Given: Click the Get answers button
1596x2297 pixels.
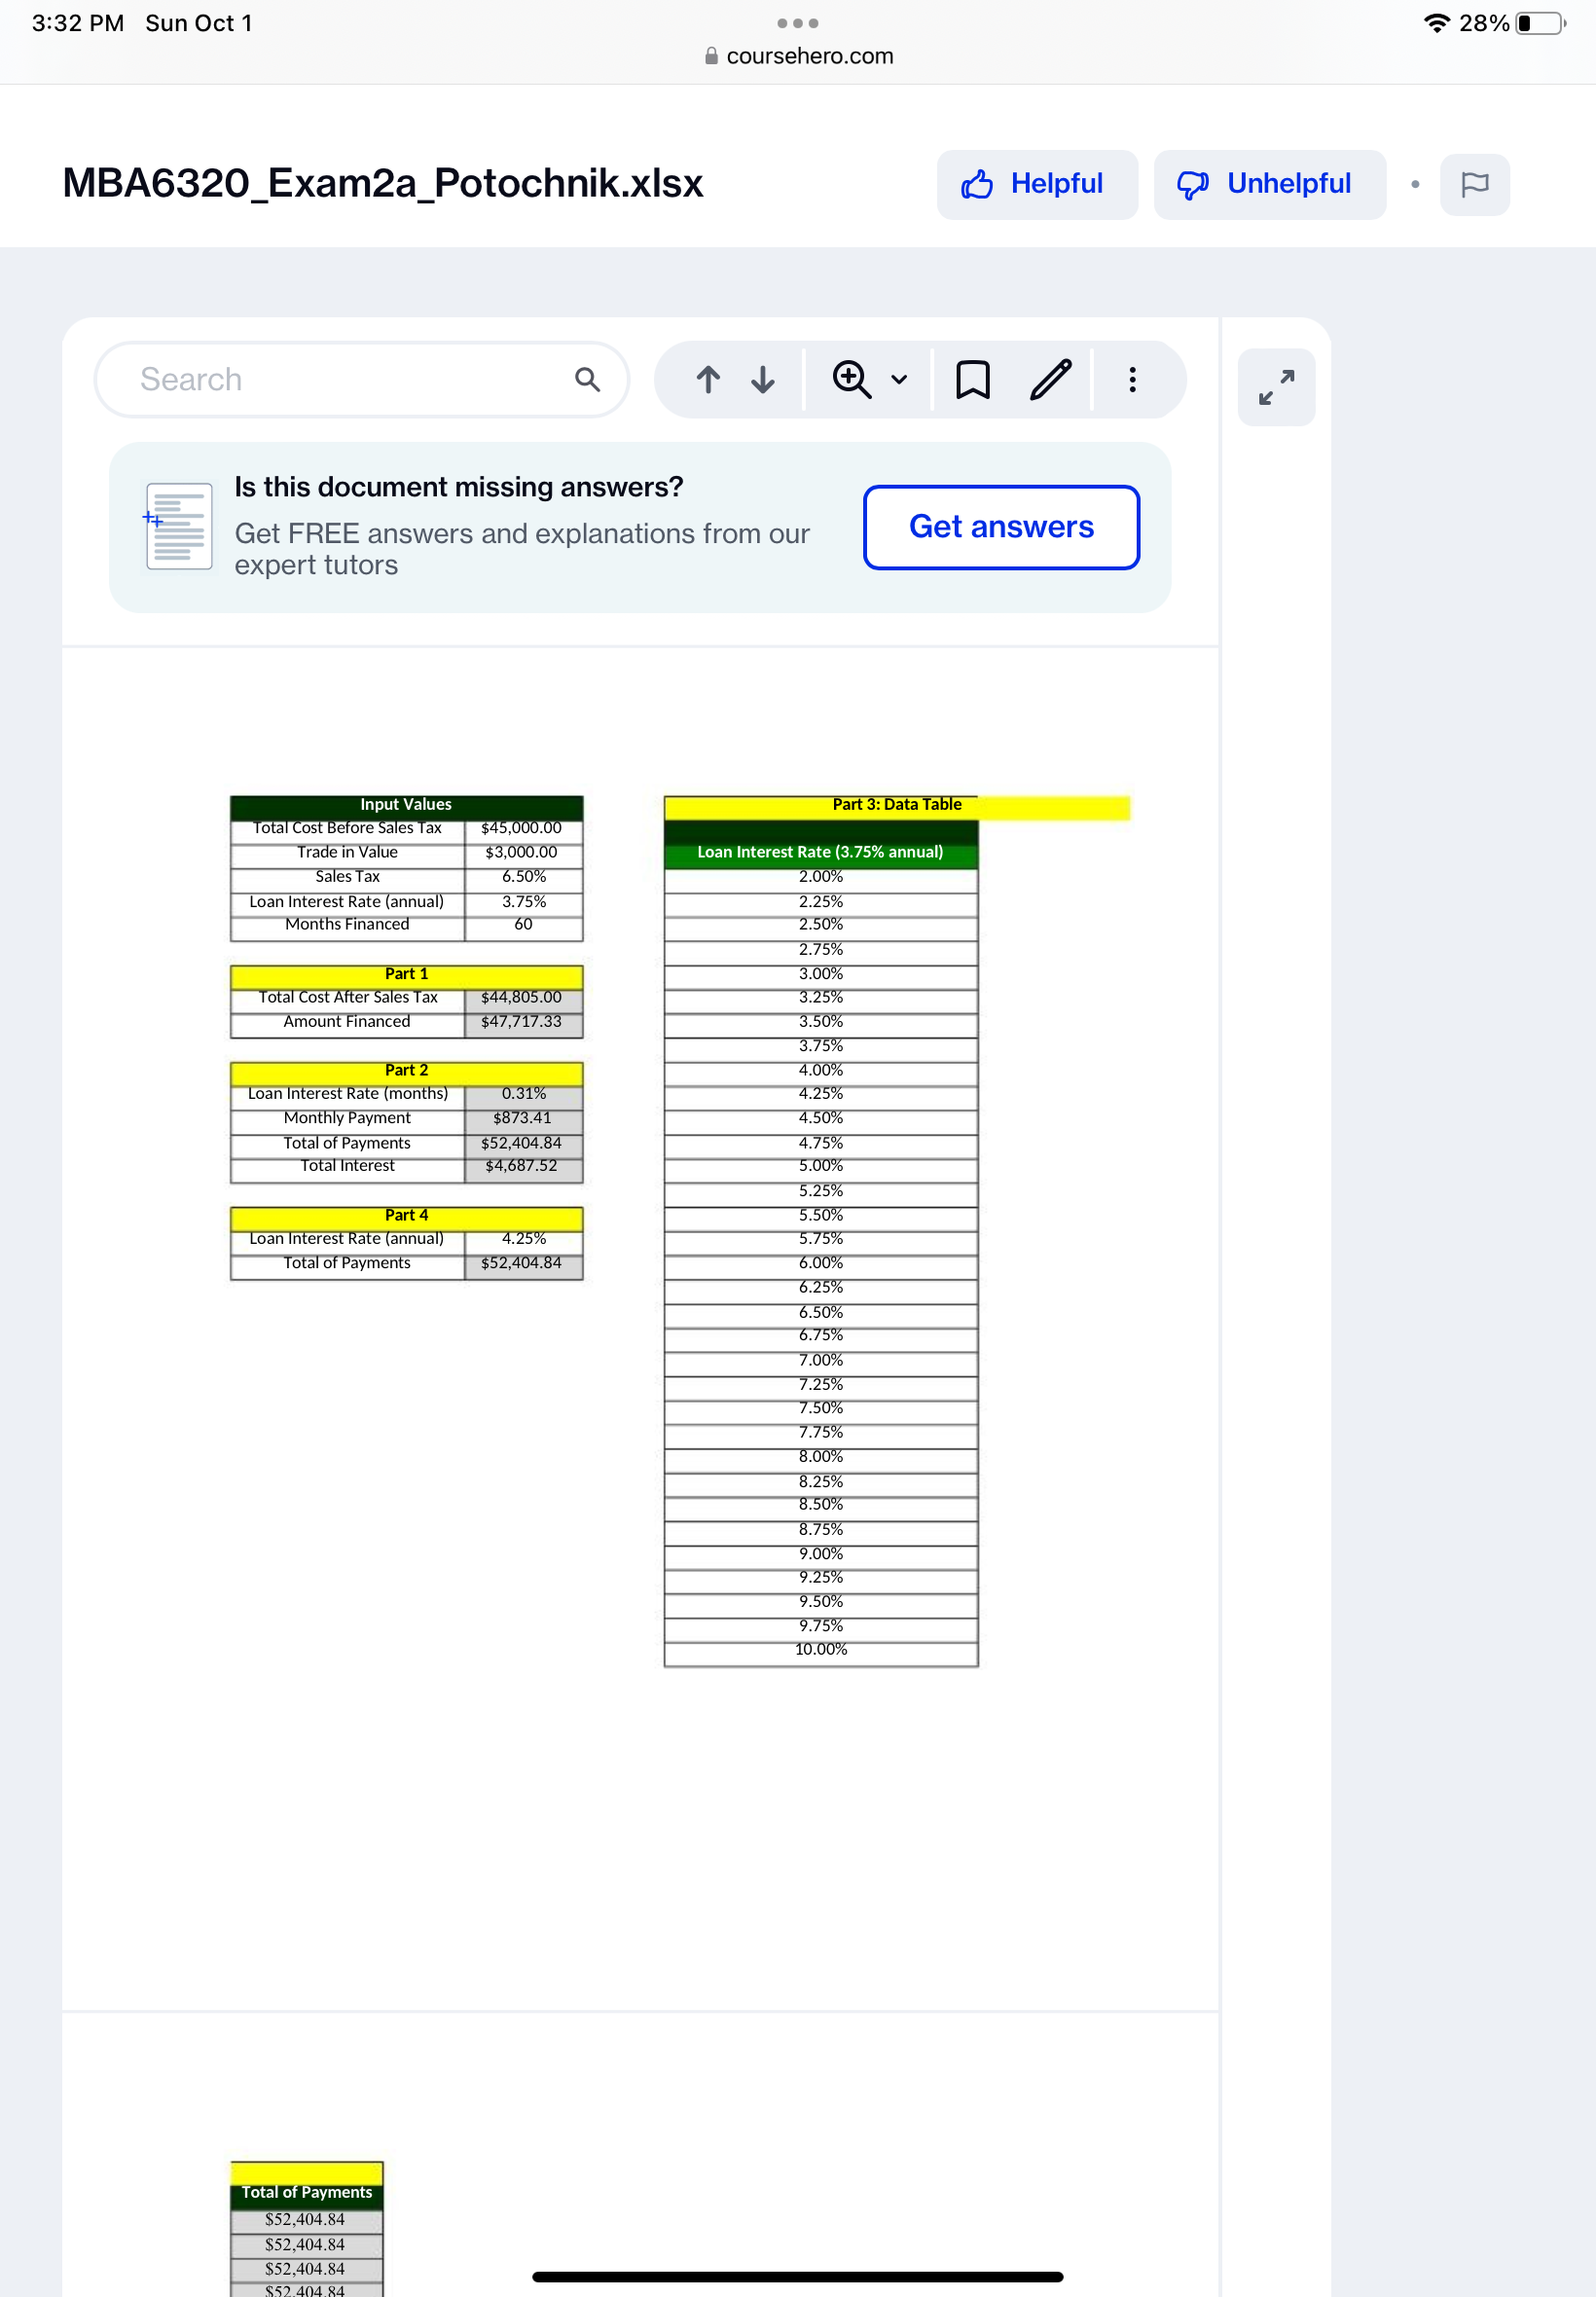Looking at the screenshot, I should [1001, 527].
